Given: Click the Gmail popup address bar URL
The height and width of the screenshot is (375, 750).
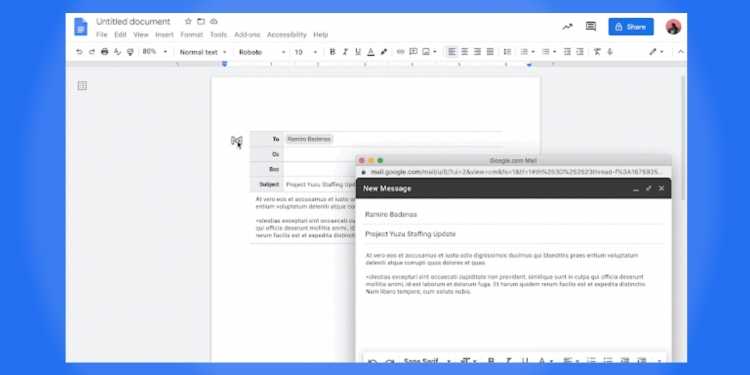Looking at the screenshot, I should (517, 172).
